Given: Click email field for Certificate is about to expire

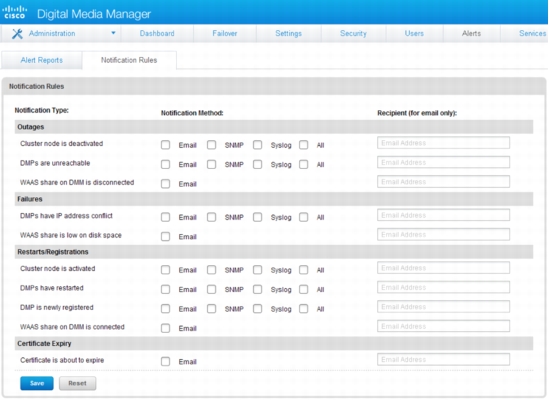Looking at the screenshot, I should coord(443,360).
